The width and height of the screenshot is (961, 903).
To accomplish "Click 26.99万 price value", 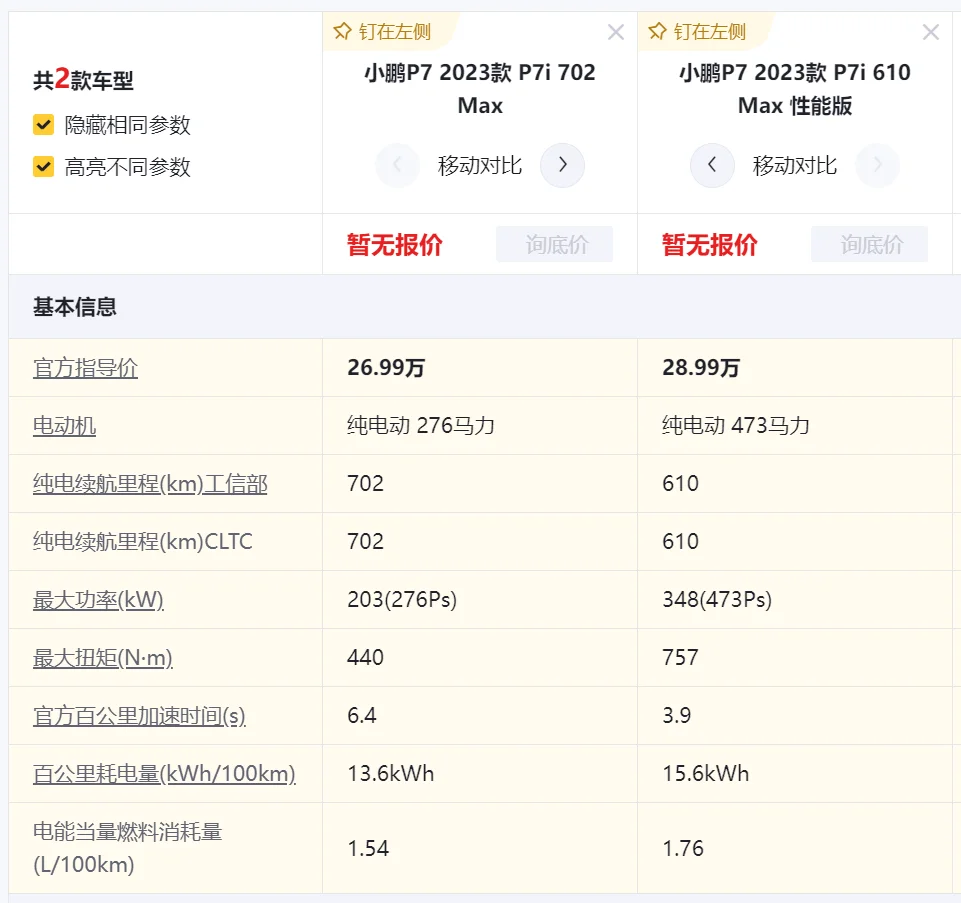I will point(386,368).
